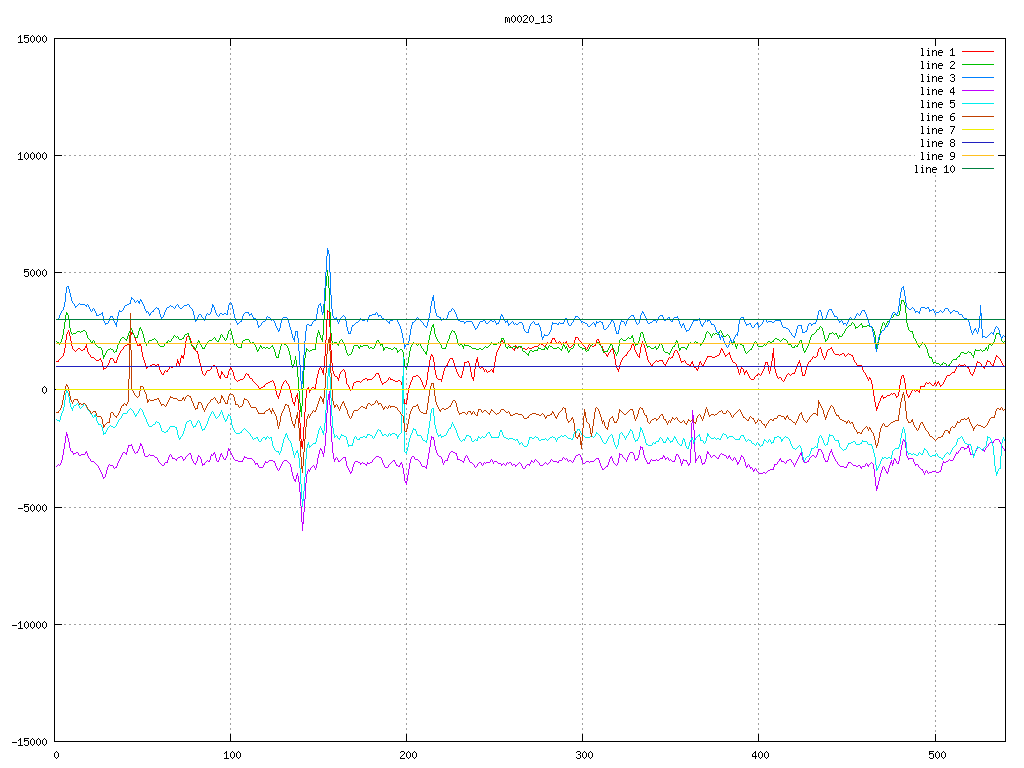Click the -15000 y-axis tick label

click(x=27, y=741)
